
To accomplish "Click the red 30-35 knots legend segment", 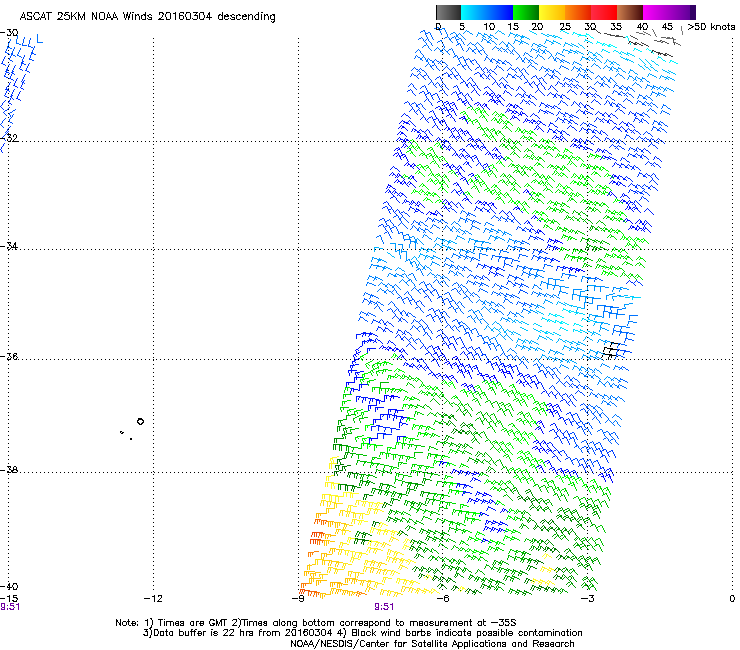I will 604,12.
